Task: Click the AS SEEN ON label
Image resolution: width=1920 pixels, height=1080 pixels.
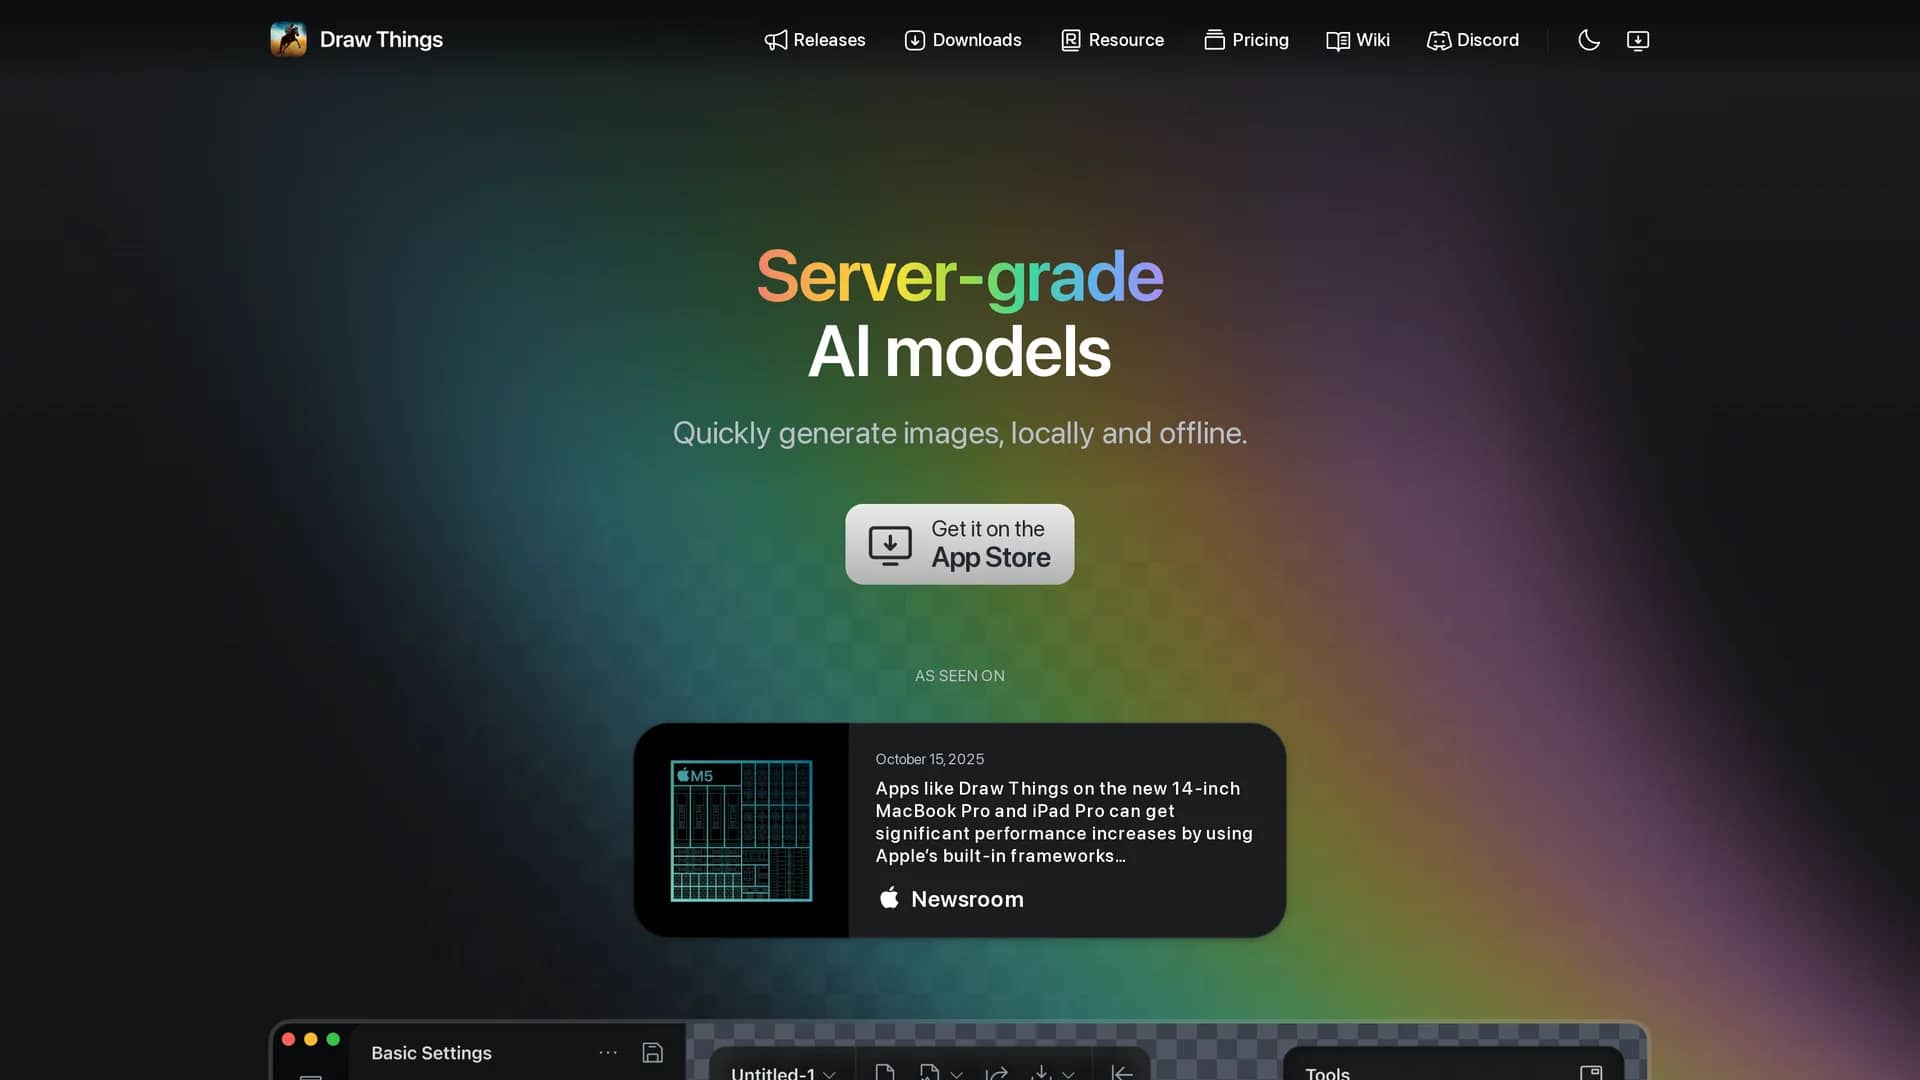Action: [x=960, y=676]
